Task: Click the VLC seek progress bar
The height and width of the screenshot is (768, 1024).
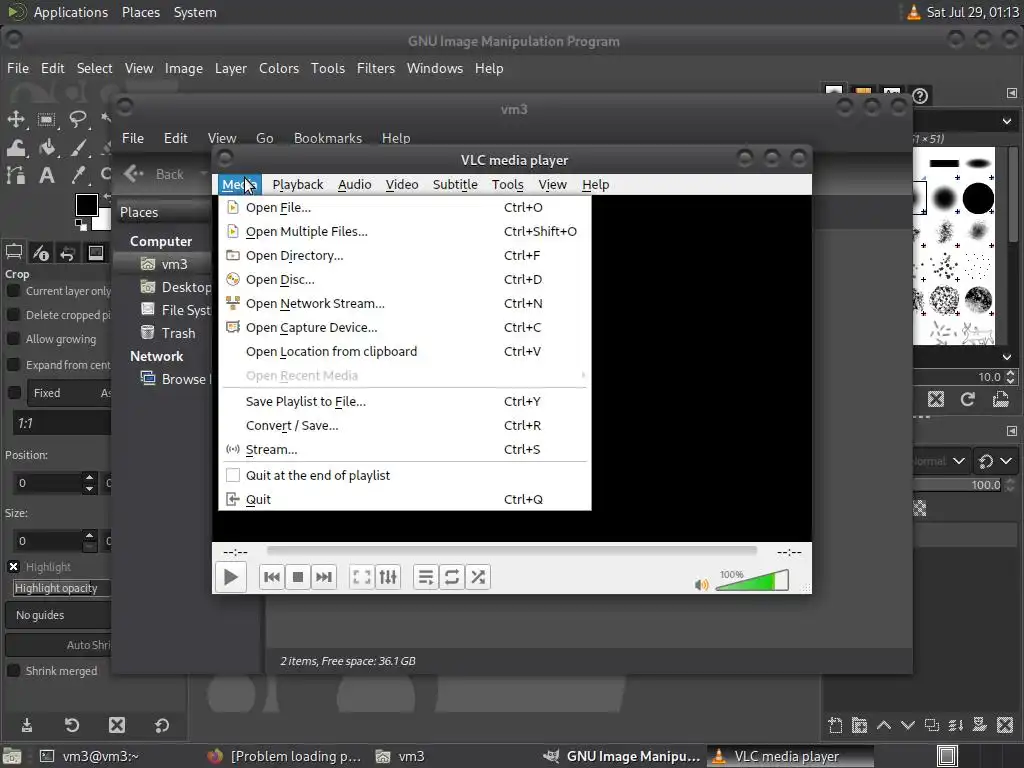Action: tap(511, 552)
